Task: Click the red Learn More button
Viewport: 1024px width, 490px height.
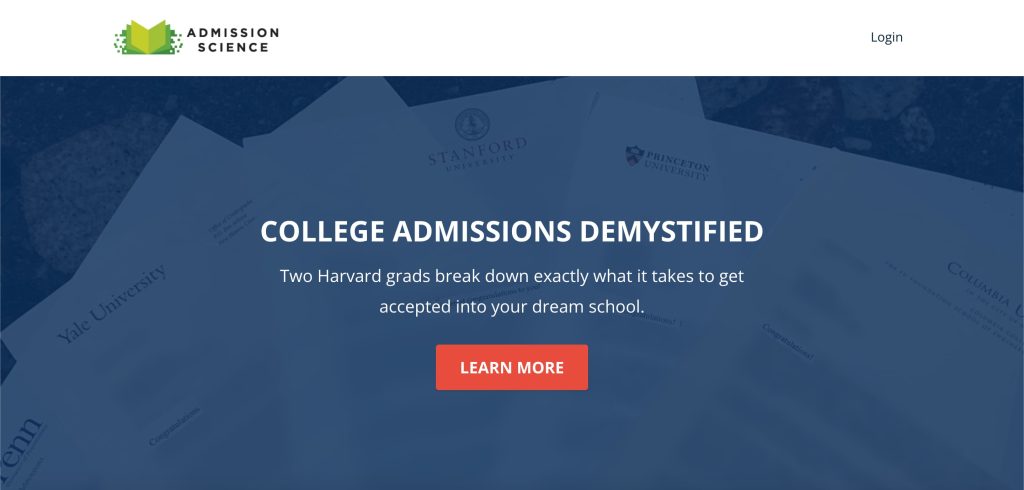Action: tap(512, 367)
